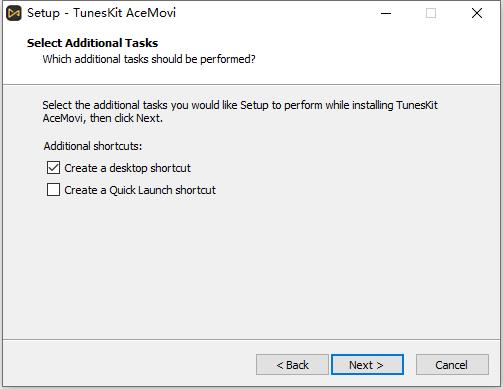Go to the previous step with Back
503x389 pixels.
tap(292, 365)
